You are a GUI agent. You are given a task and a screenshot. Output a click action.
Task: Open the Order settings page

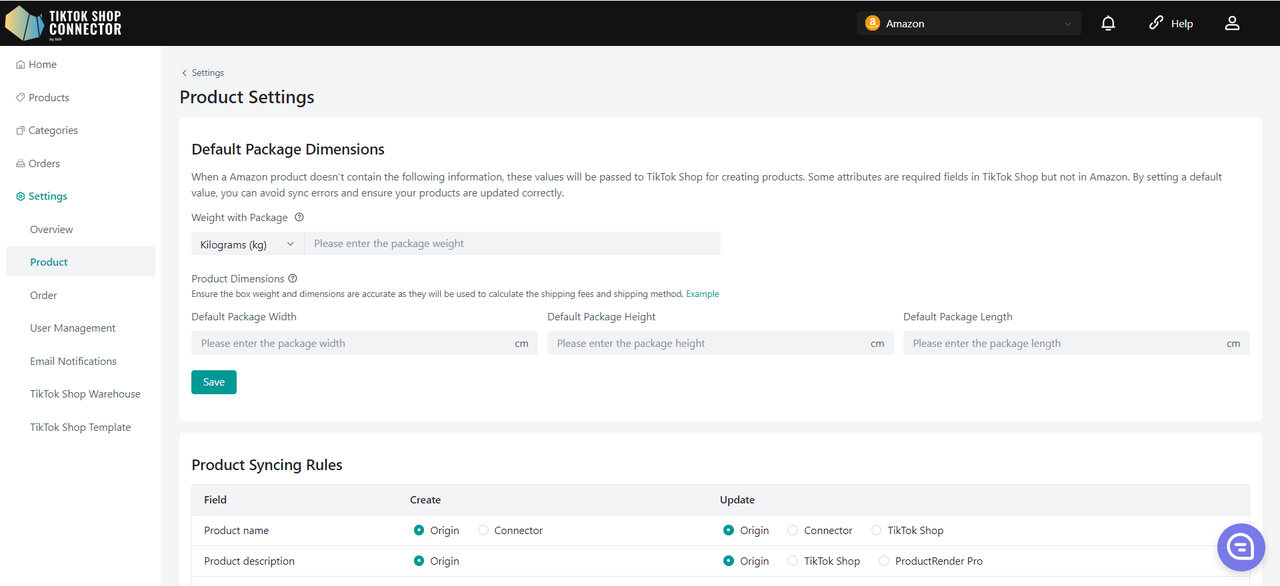tap(44, 296)
